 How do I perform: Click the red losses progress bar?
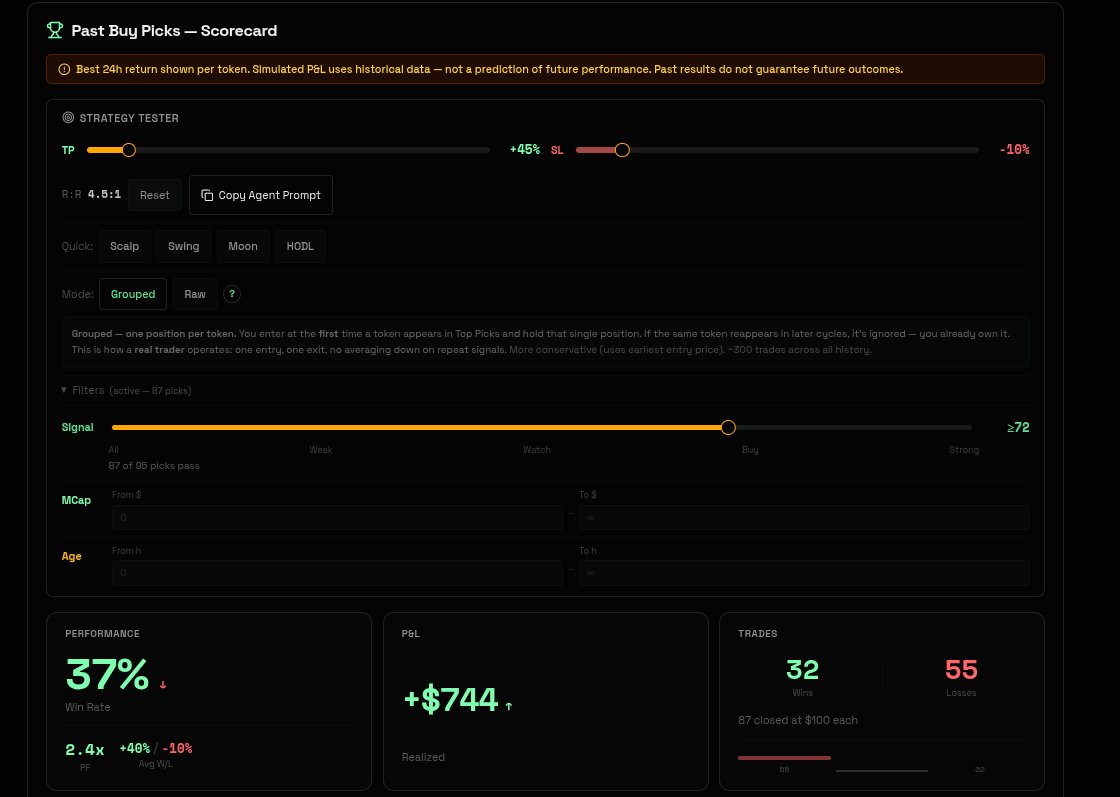click(x=784, y=758)
